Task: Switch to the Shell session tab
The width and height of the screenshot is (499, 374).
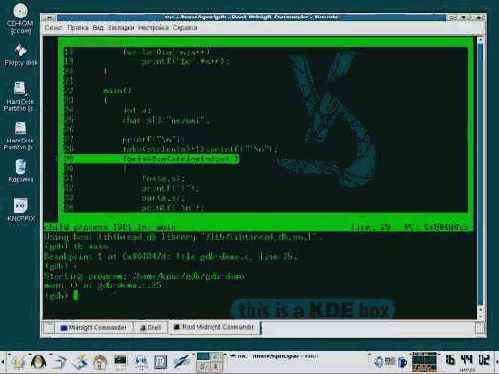Action: (x=151, y=328)
